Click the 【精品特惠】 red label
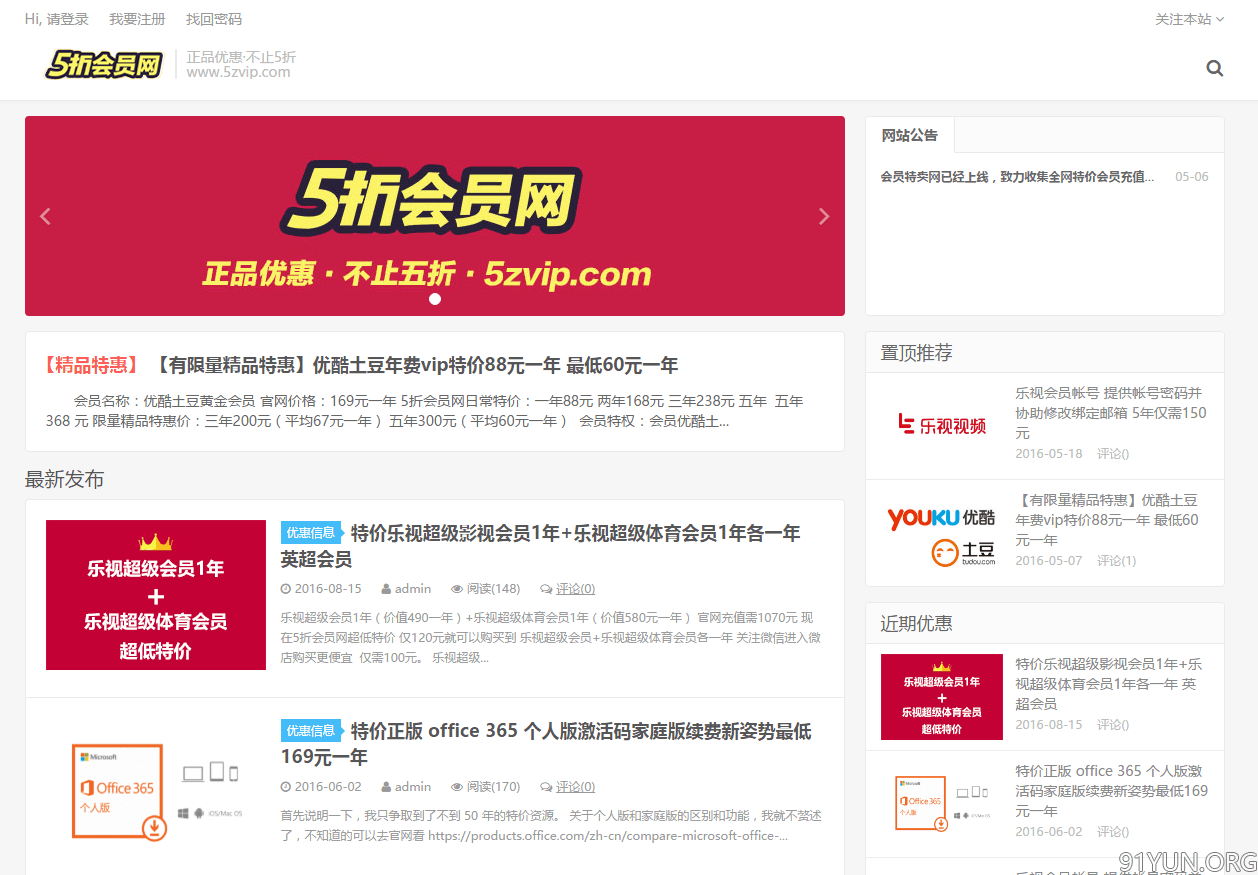This screenshot has height=875, width=1258. [93, 365]
